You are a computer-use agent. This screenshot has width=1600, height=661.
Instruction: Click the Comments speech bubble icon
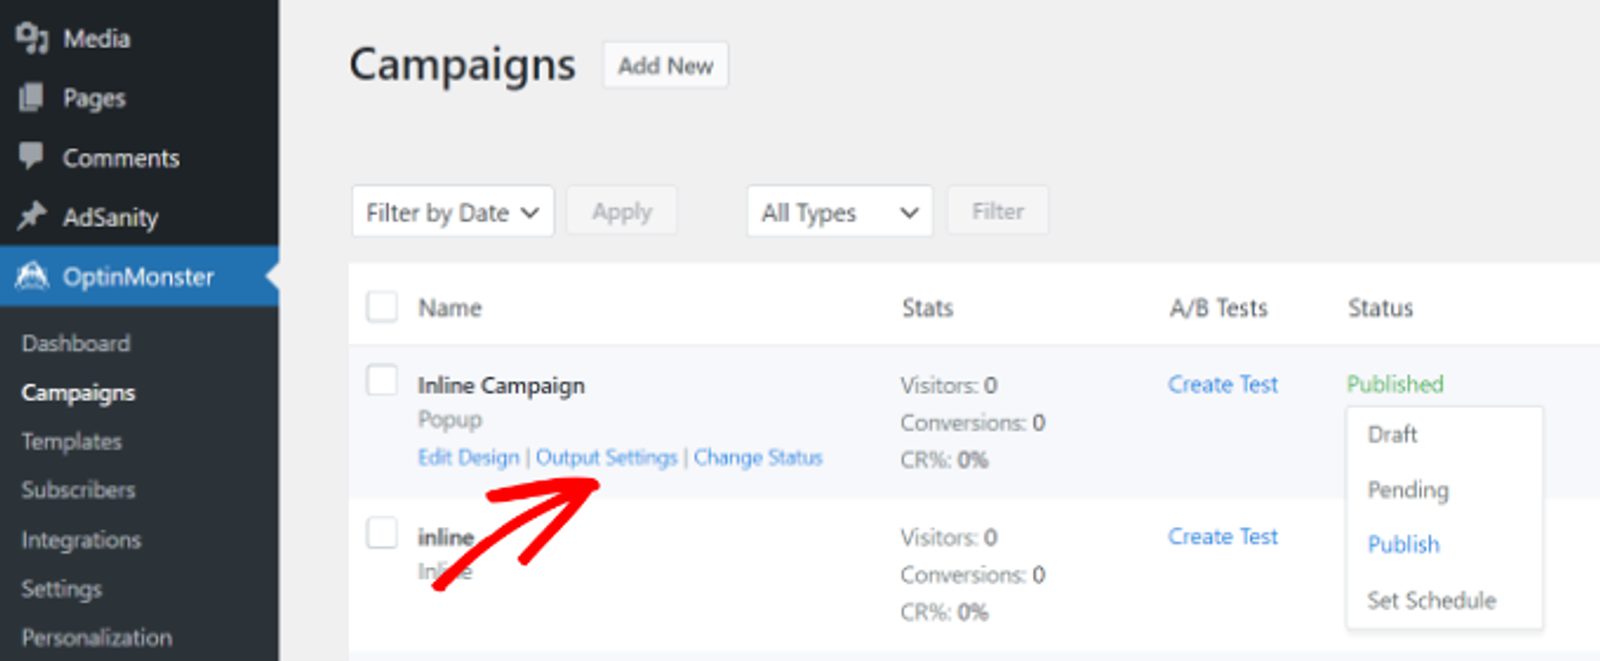tap(33, 157)
